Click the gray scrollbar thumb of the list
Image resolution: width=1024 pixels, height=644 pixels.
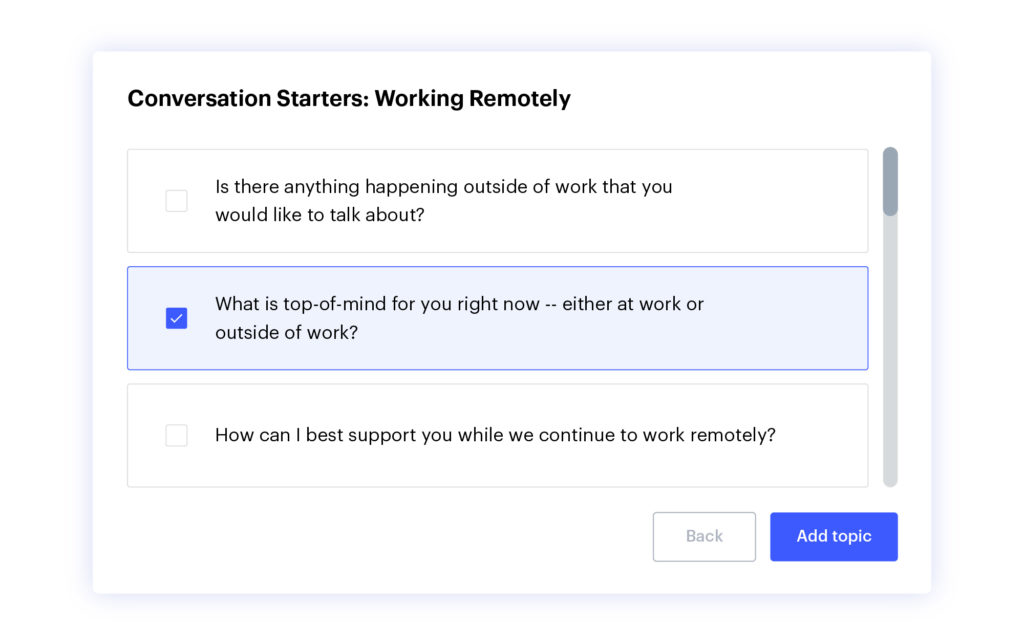pyautogui.click(x=890, y=181)
